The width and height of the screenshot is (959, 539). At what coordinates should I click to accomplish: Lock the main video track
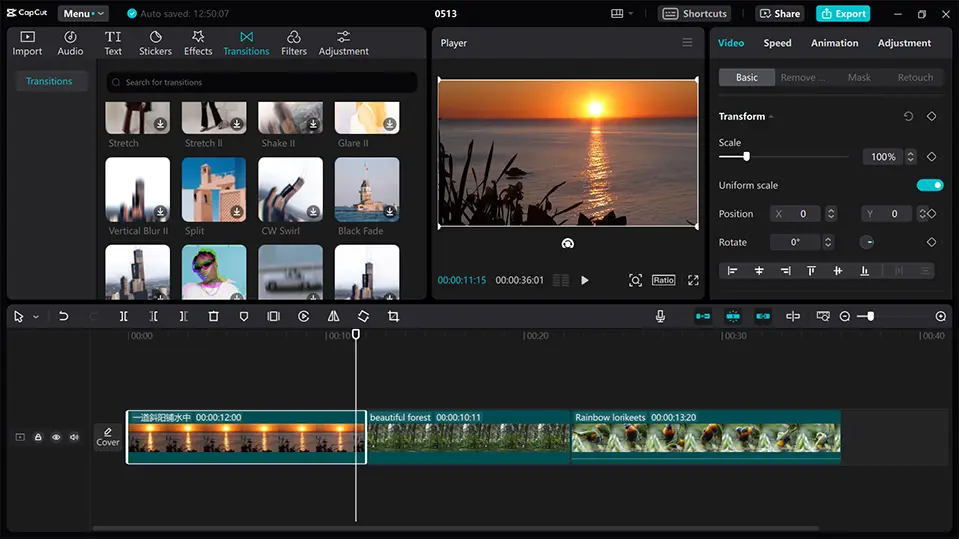click(x=38, y=437)
